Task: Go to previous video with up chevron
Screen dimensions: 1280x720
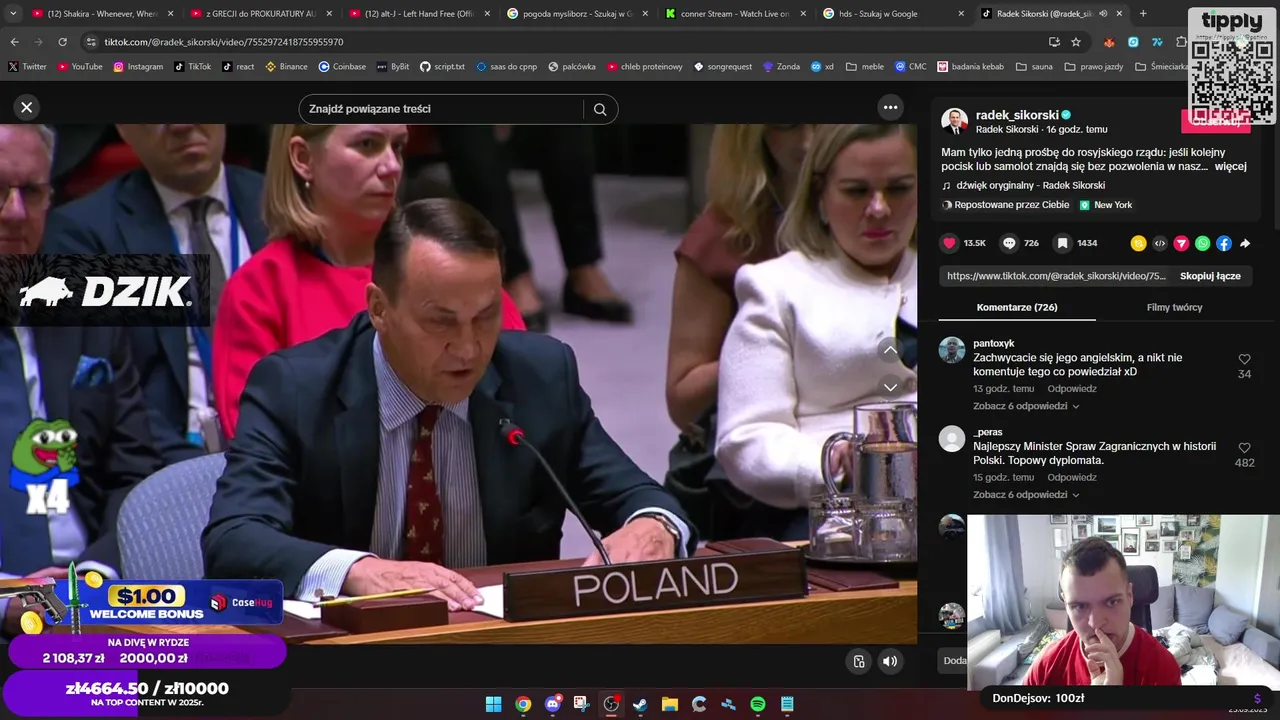Action: coord(890,350)
